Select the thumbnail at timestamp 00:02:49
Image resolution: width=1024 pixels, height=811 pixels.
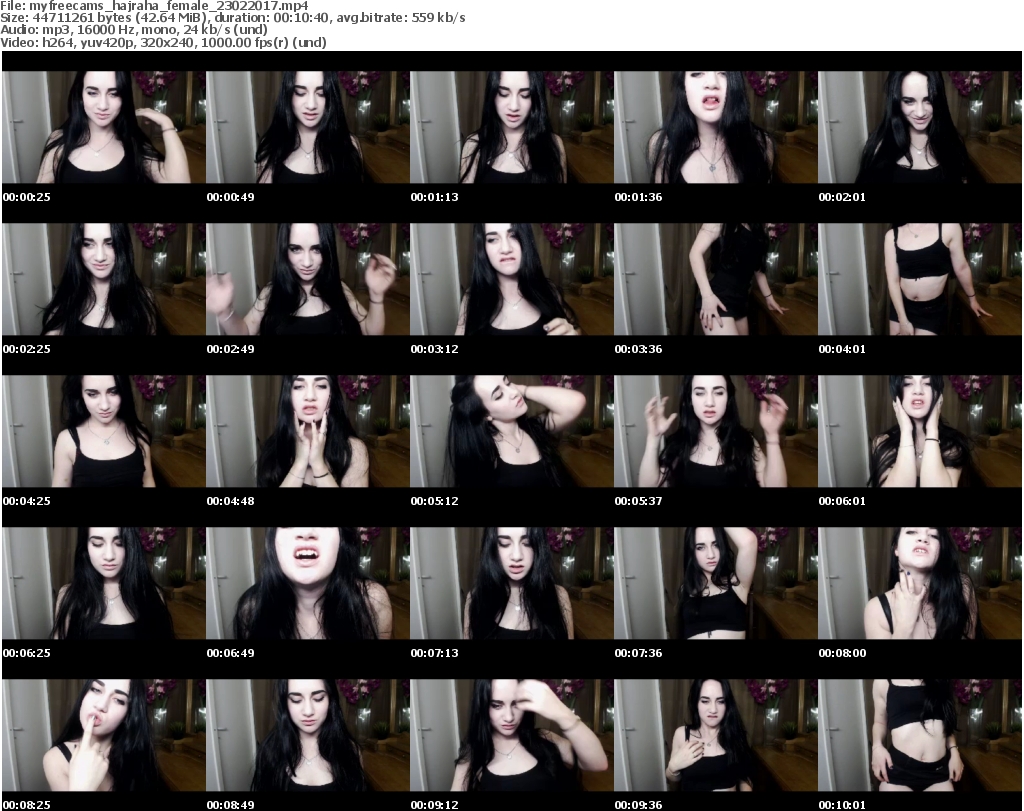[308, 279]
